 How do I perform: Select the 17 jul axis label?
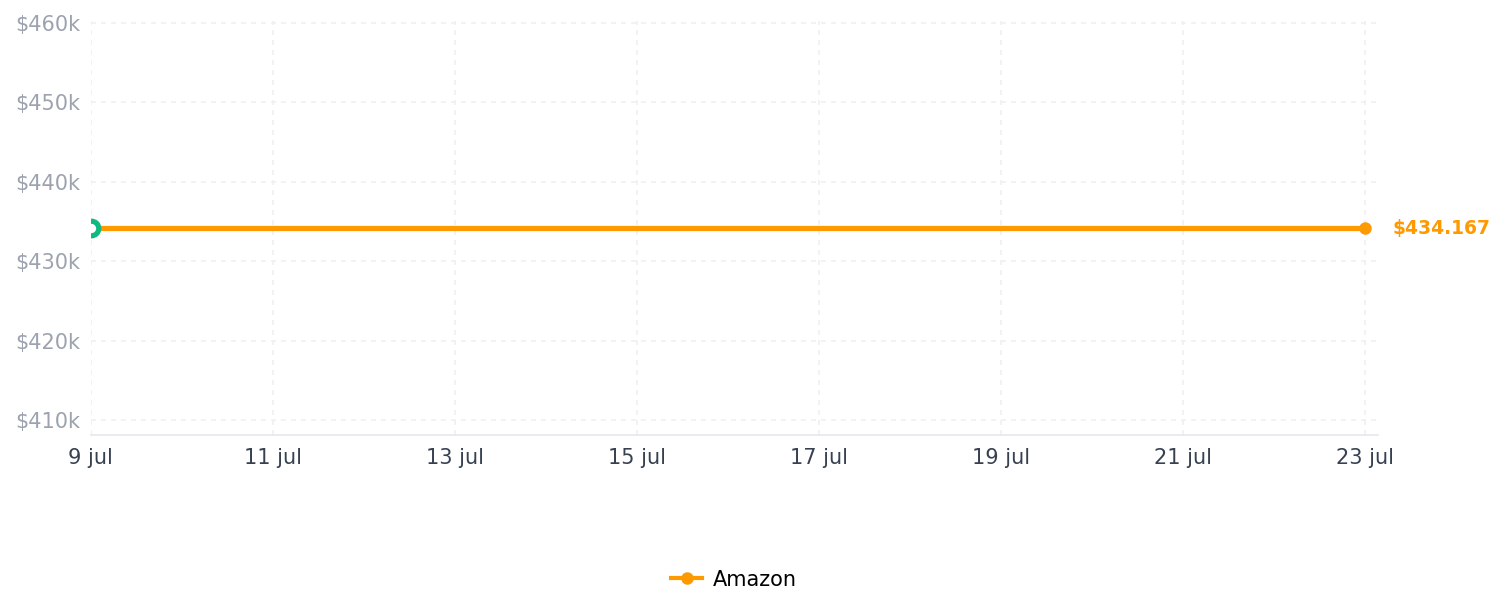(x=819, y=457)
